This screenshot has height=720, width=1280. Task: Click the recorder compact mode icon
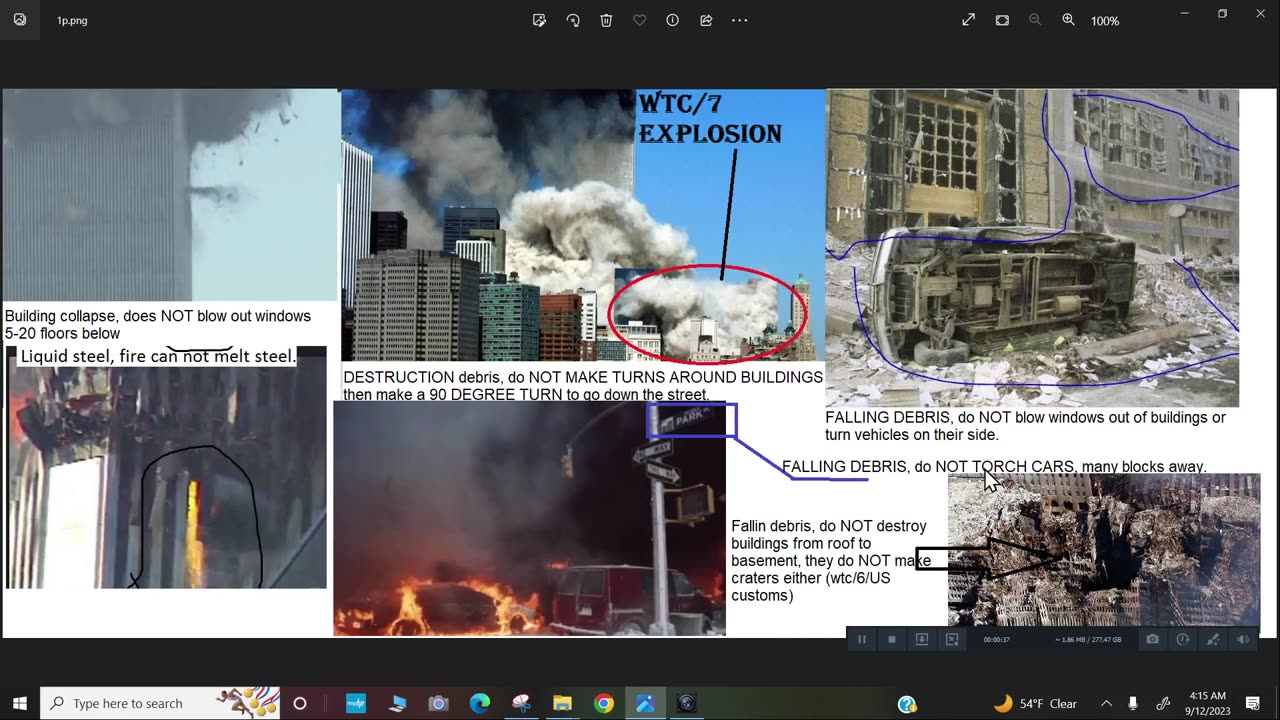click(952, 639)
